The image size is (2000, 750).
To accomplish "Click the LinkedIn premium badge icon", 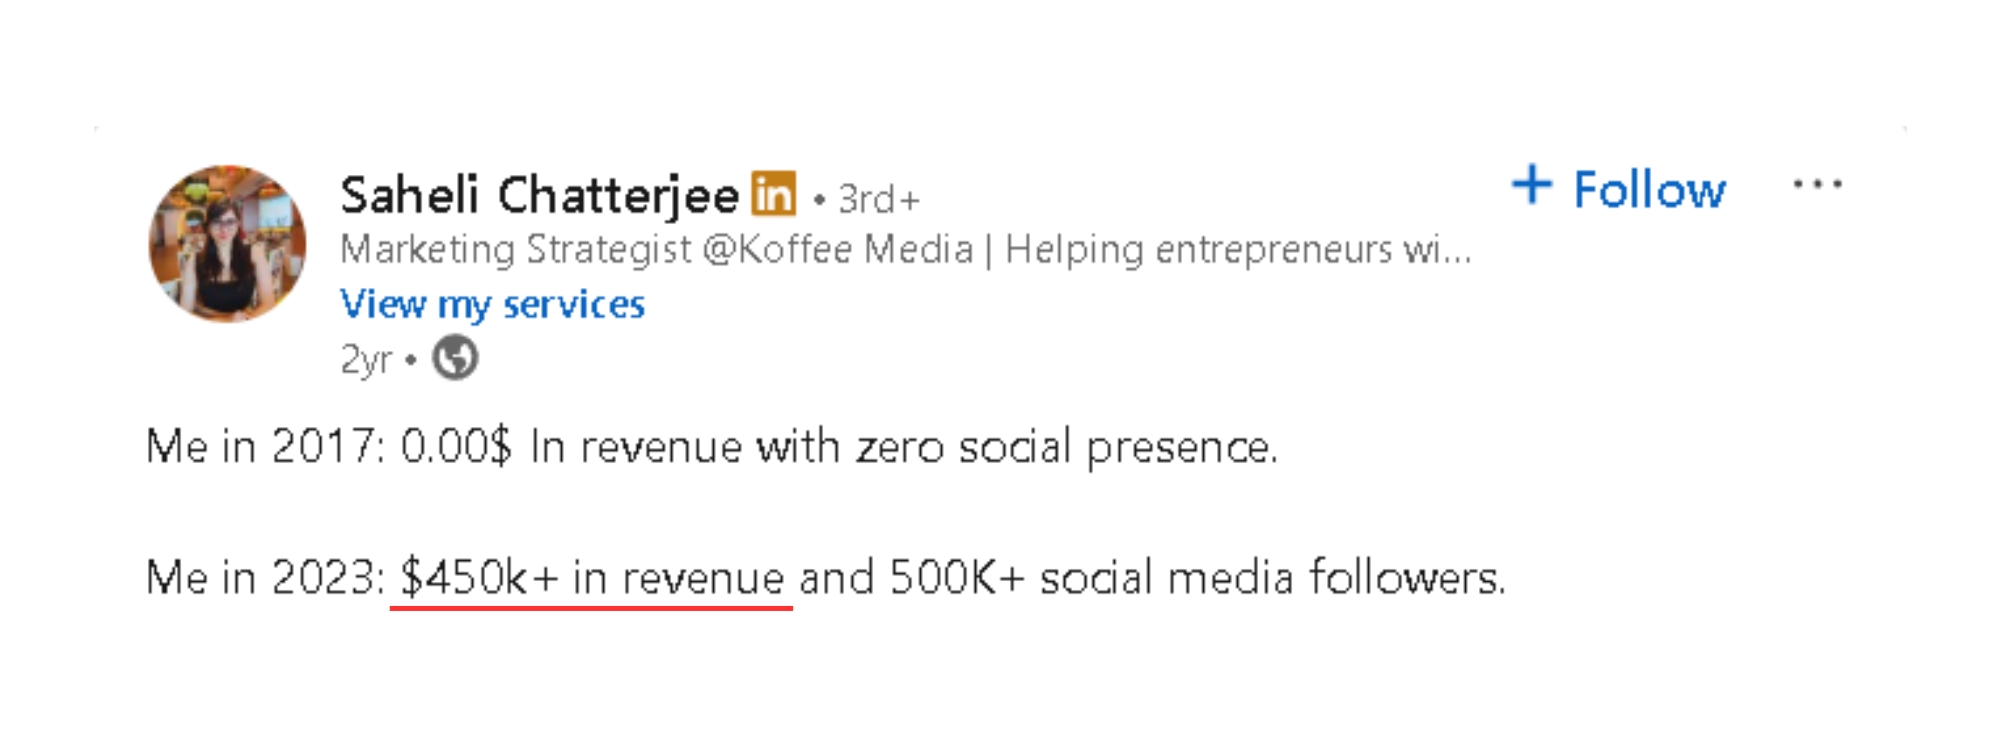I will [773, 194].
